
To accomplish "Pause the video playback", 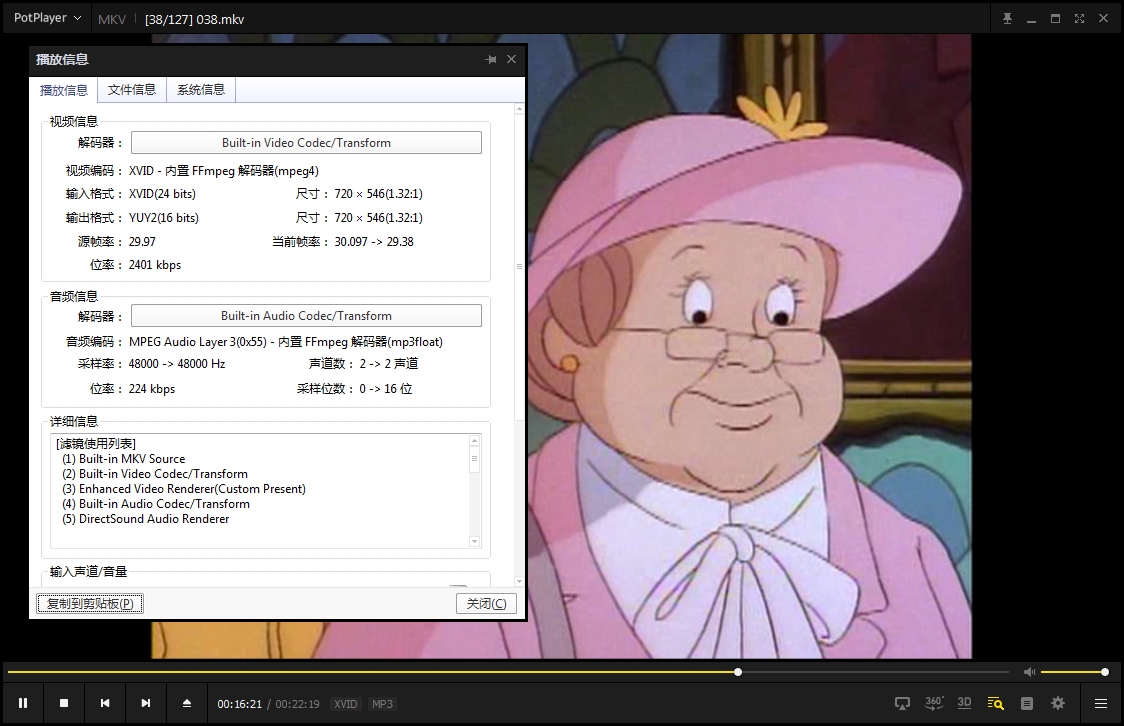I will [x=23, y=703].
